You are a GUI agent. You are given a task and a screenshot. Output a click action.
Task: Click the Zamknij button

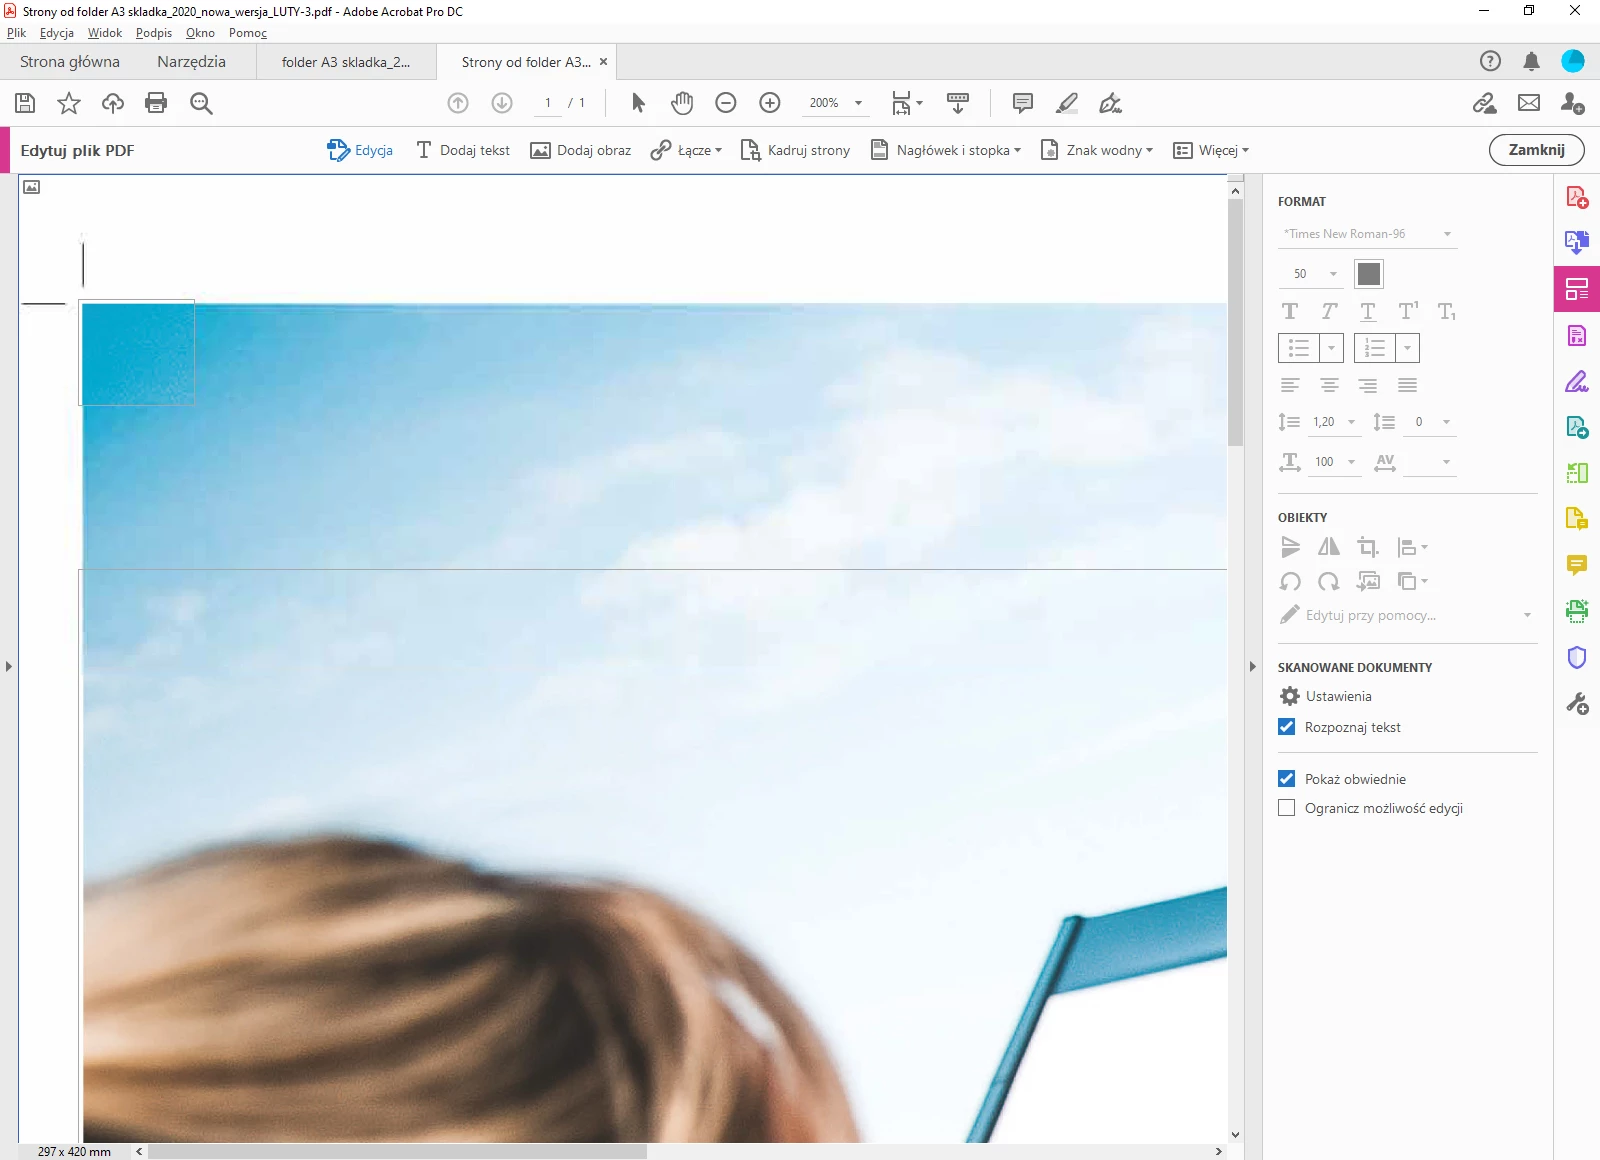tap(1537, 150)
